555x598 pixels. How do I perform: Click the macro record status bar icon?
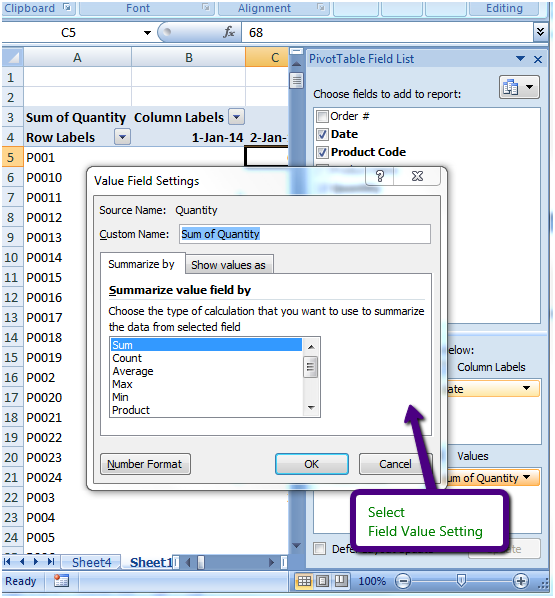tap(61, 581)
